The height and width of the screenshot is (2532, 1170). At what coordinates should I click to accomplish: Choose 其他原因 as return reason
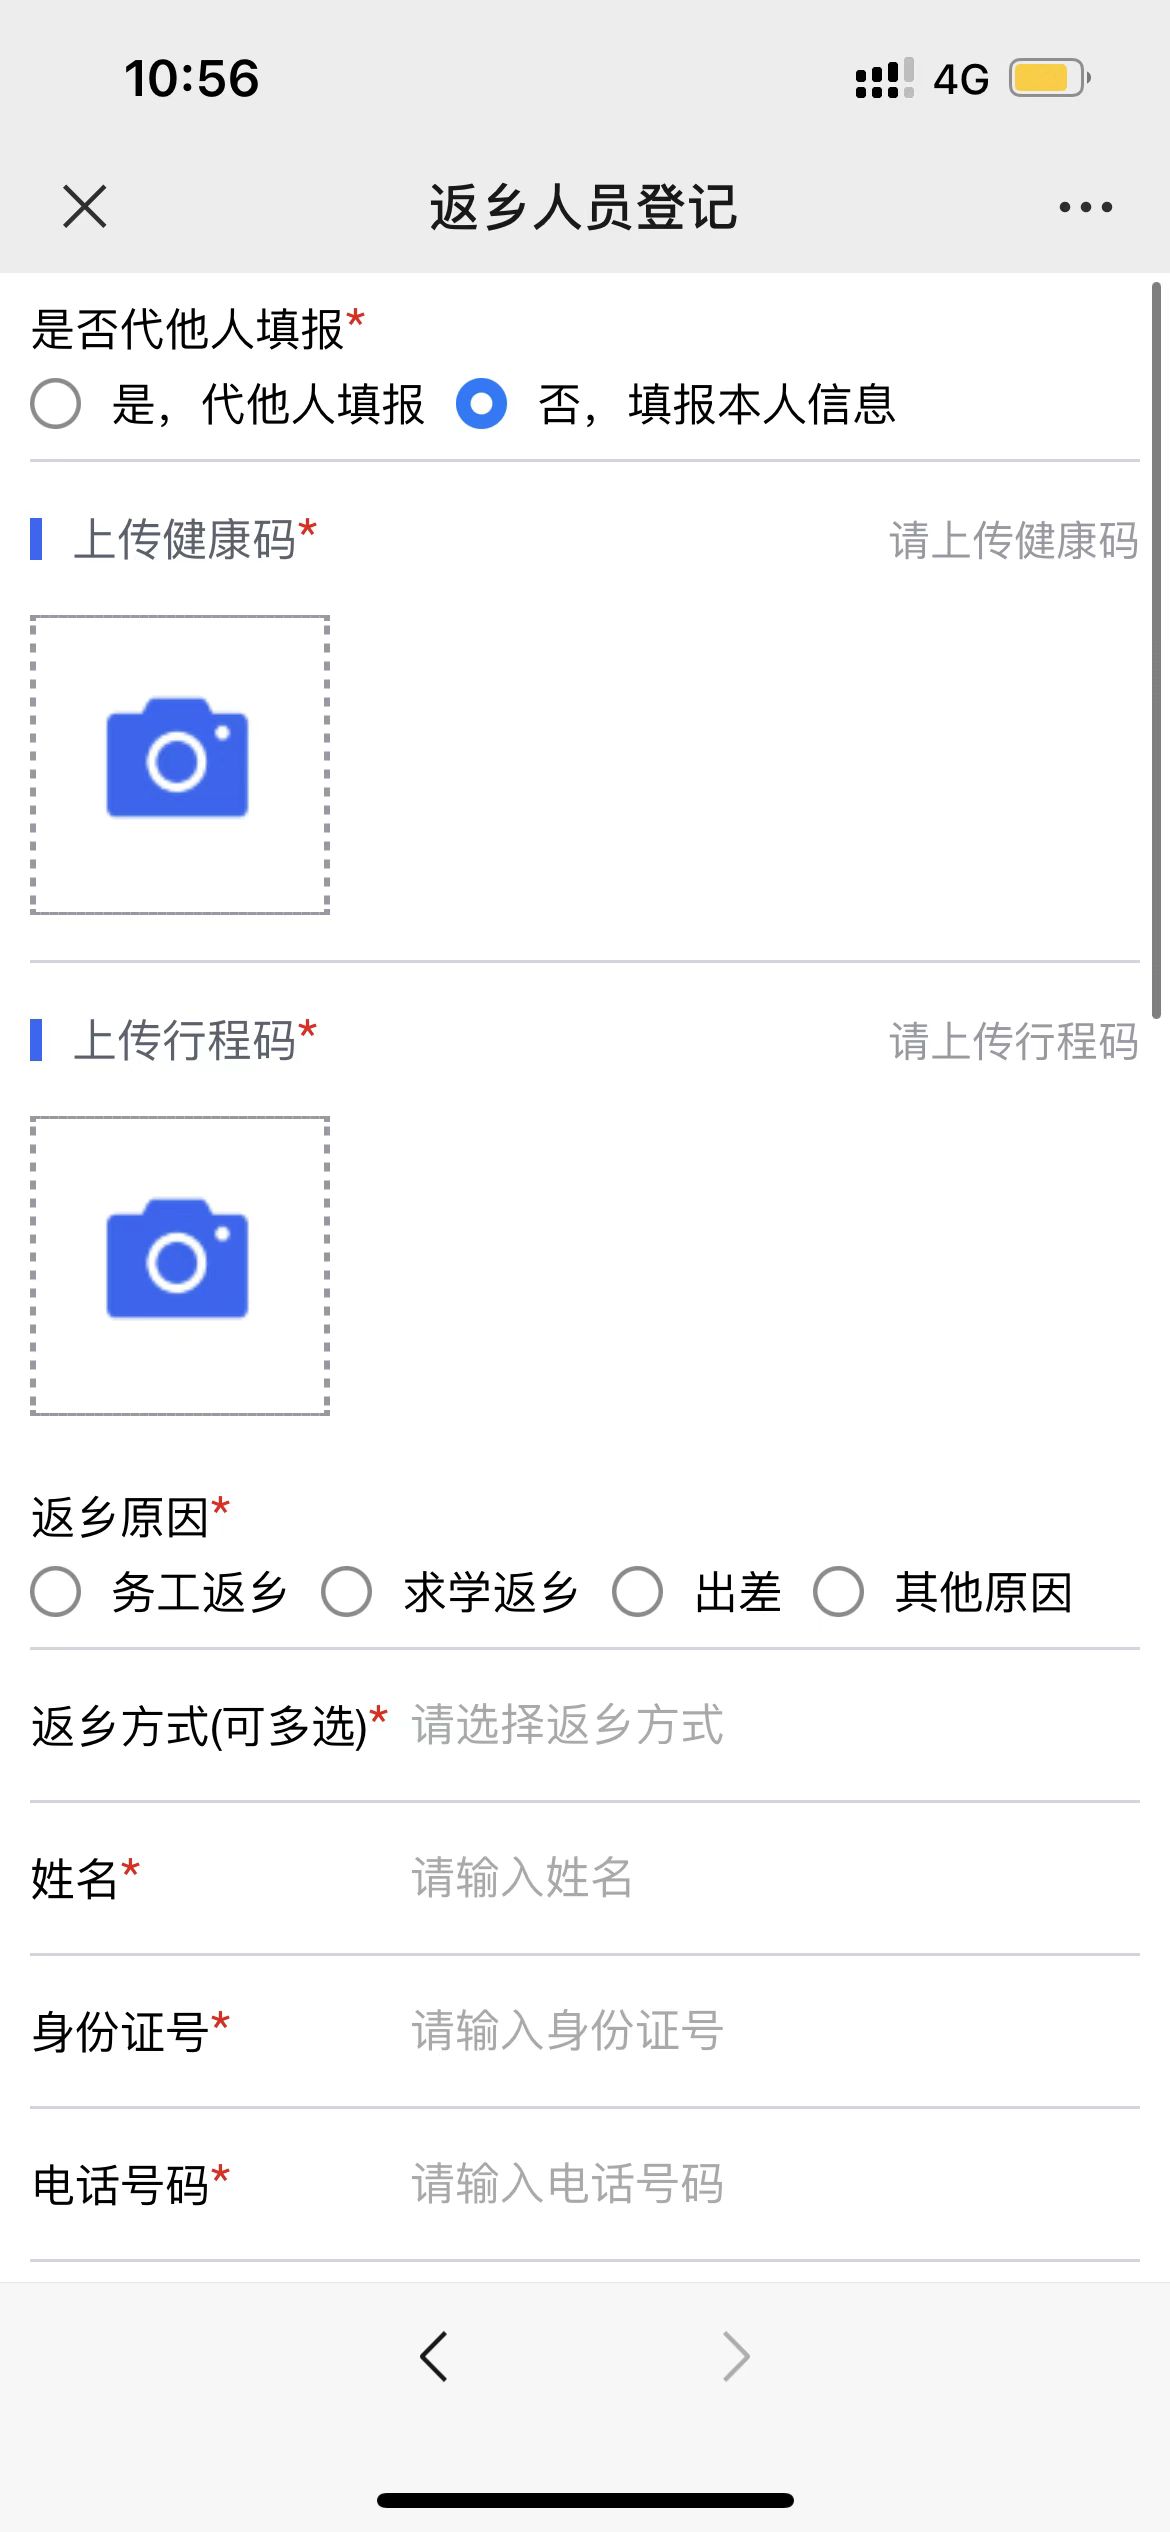838,1591
